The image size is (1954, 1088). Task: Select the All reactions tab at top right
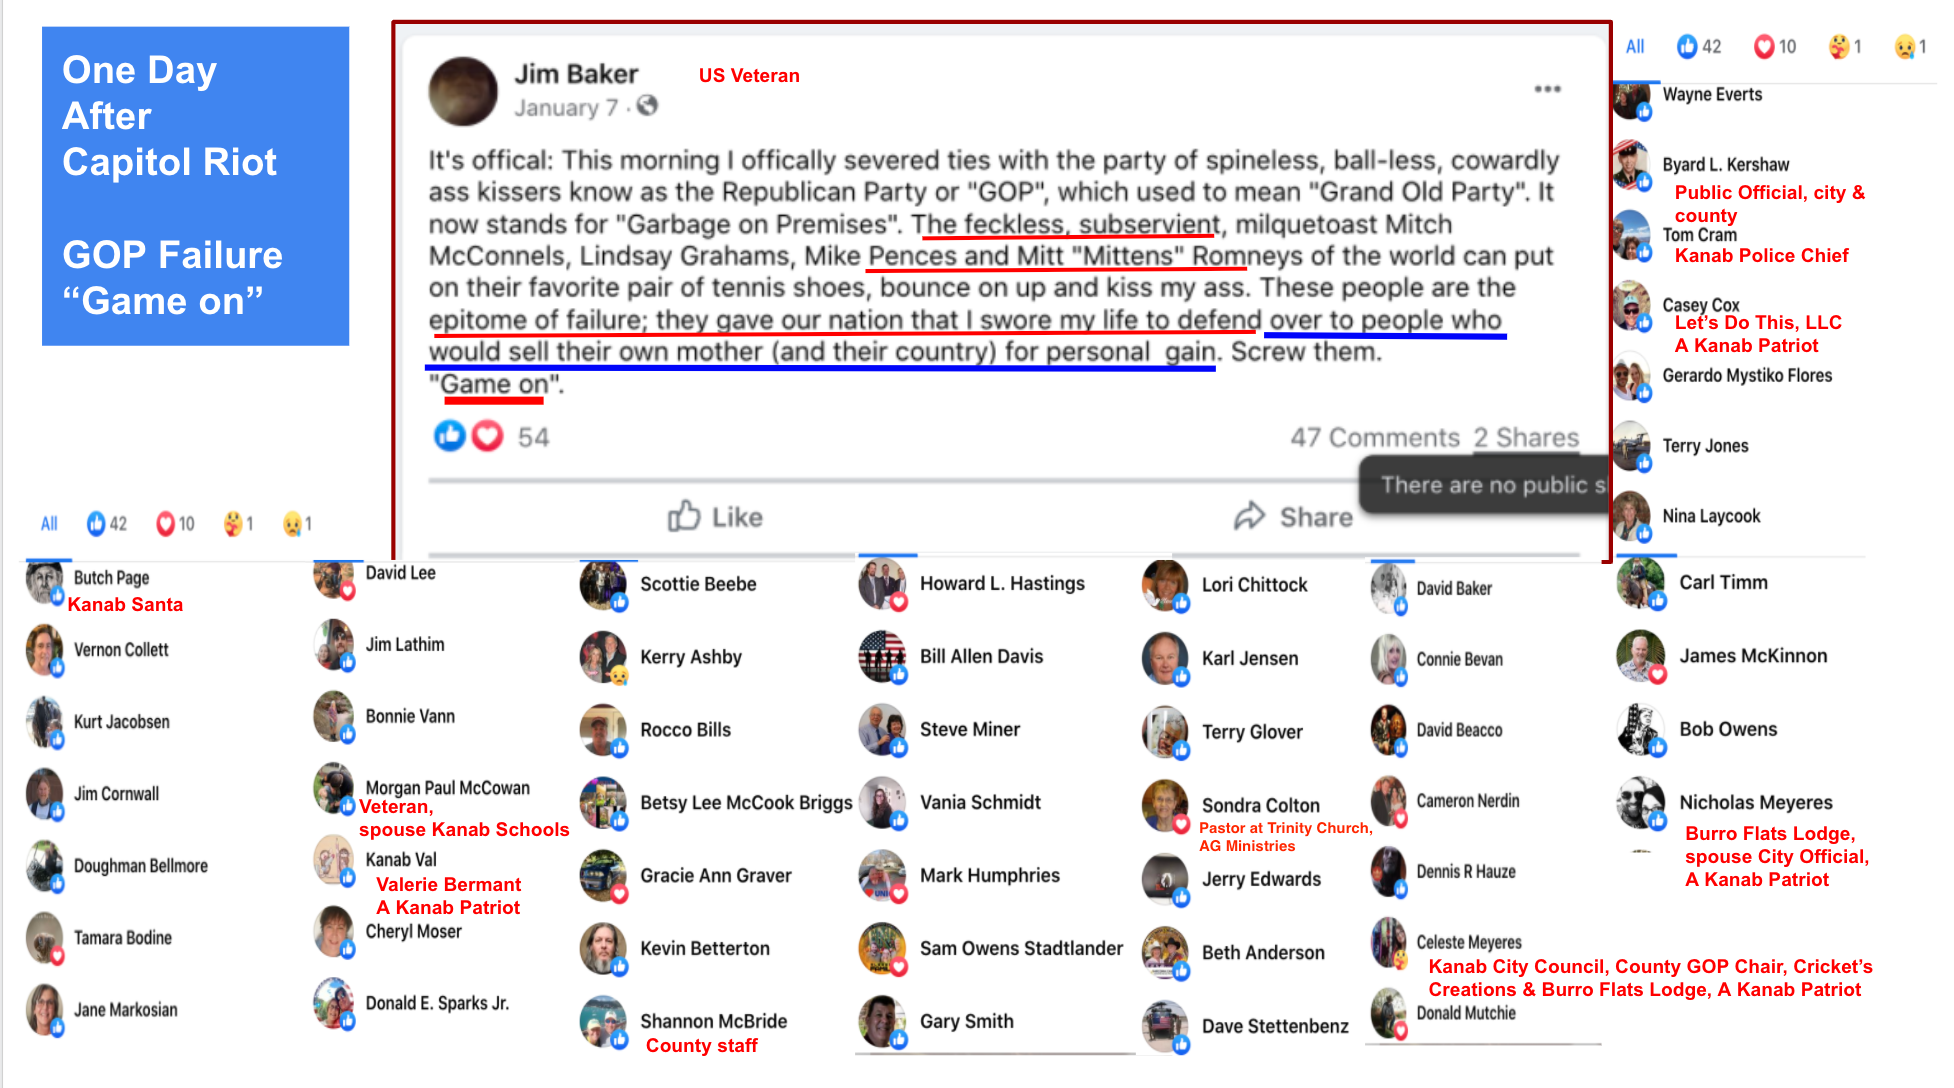[1635, 47]
